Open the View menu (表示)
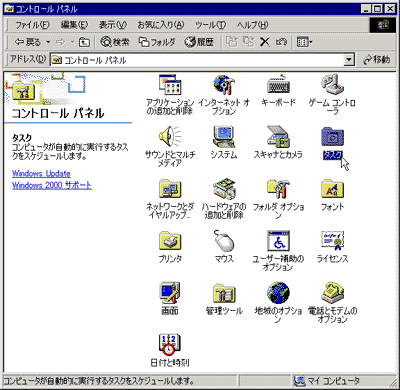 113,25
